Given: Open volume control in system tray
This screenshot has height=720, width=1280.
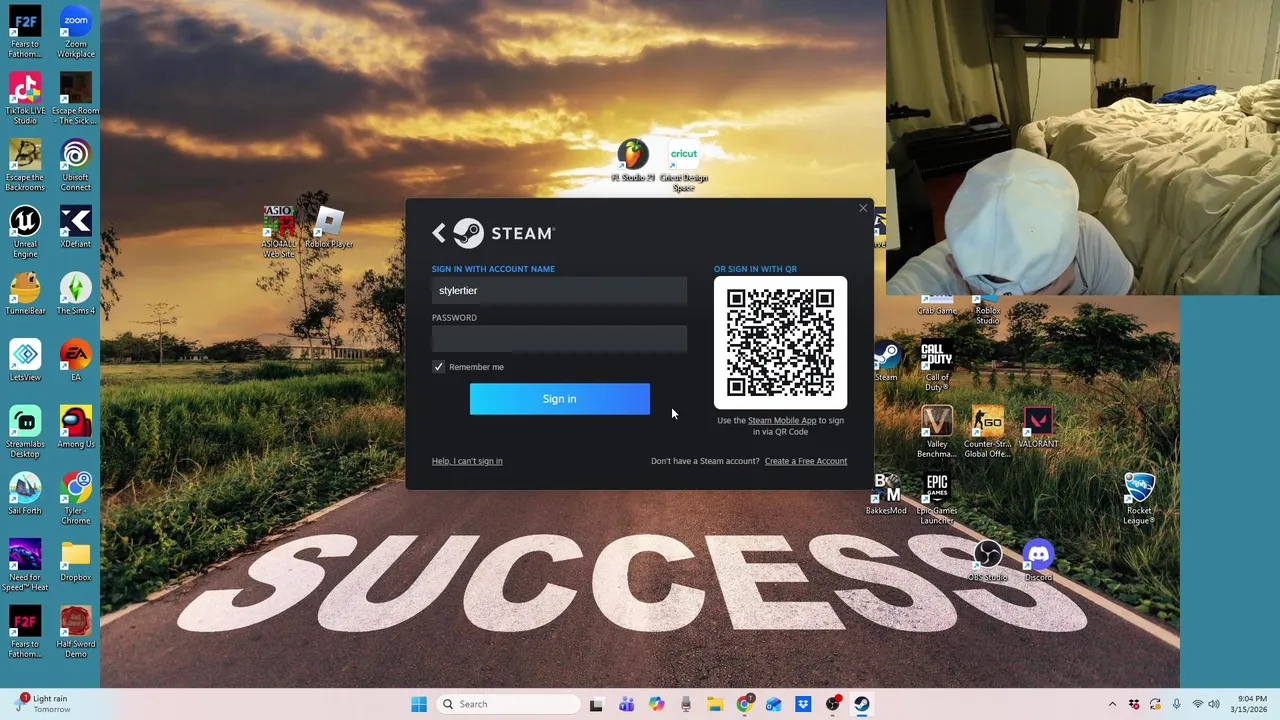Looking at the screenshot, I should pyautogui.click(x=1216, y=704).
